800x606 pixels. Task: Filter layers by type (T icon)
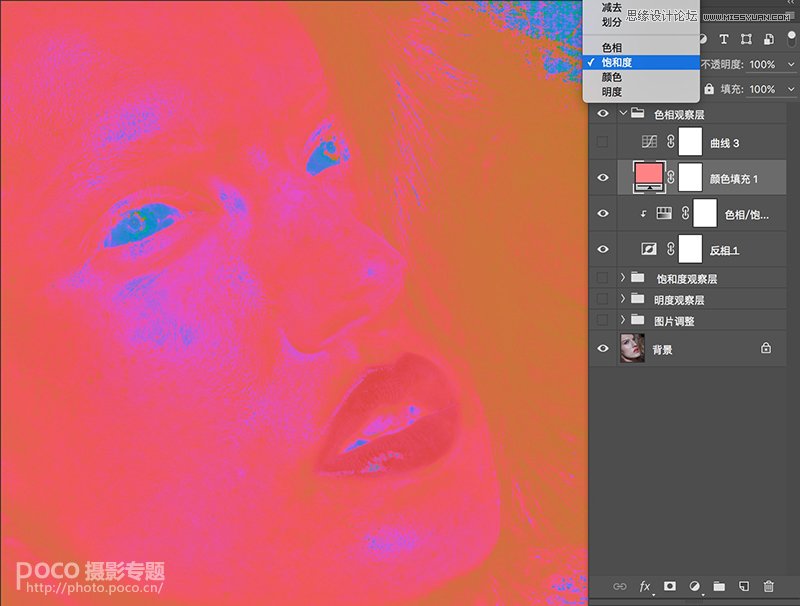tap(723, 39)
